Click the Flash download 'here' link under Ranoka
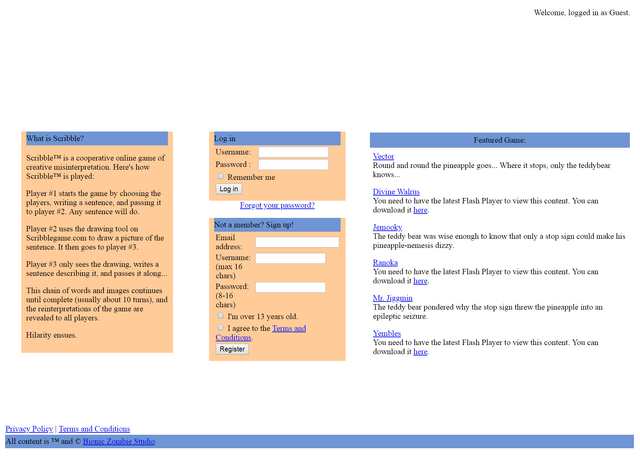The height and width of the screenshot is (456, 640). tap(420, 281)
